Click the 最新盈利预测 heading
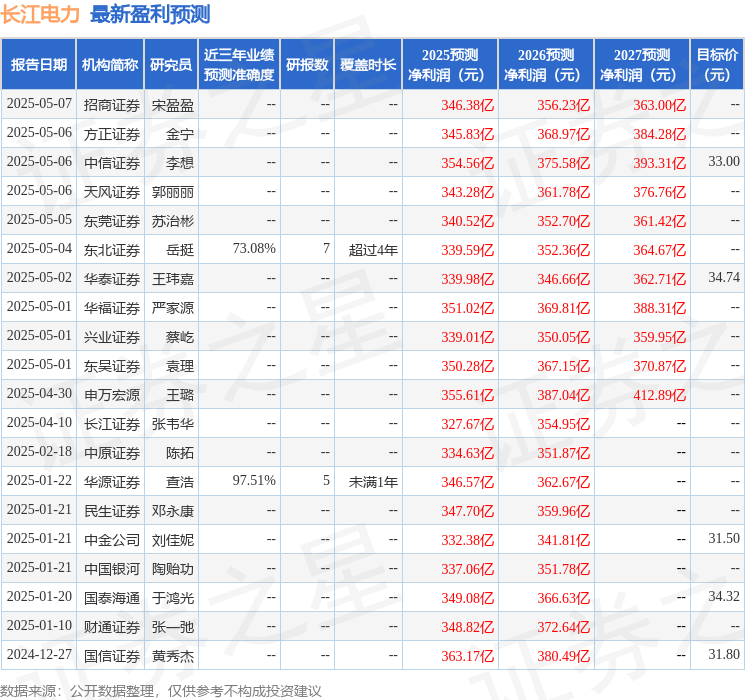The height and width of the screenshot is (700, 745). click(x=150, y=14)
